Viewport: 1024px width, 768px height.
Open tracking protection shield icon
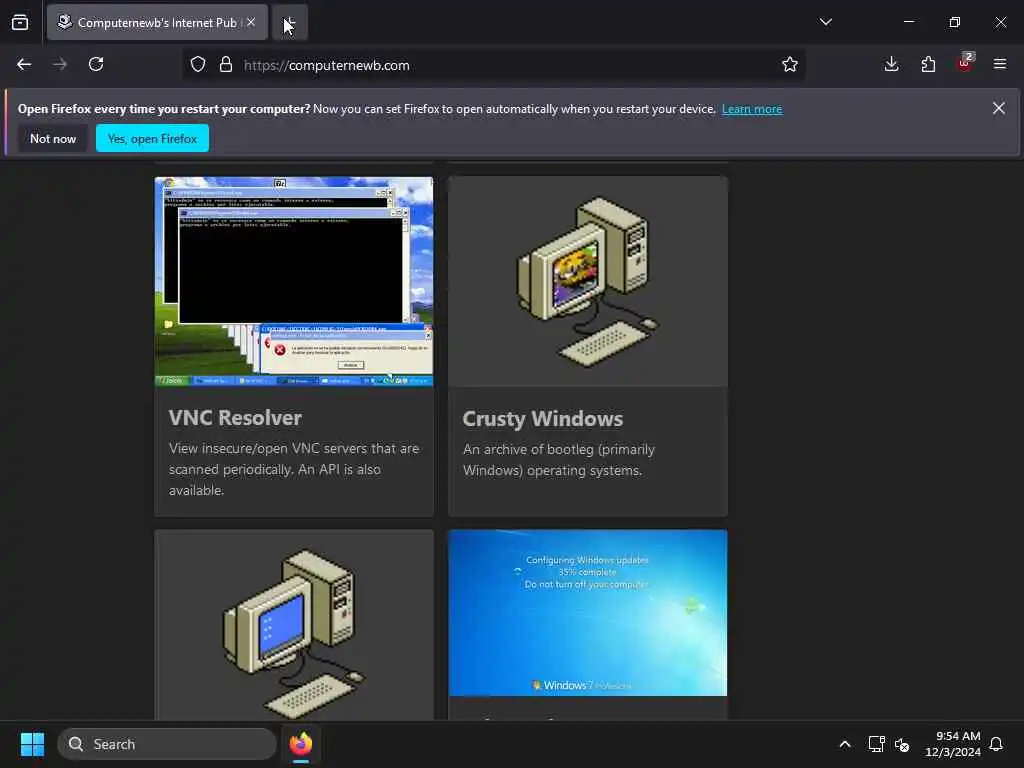coord(198,65)
